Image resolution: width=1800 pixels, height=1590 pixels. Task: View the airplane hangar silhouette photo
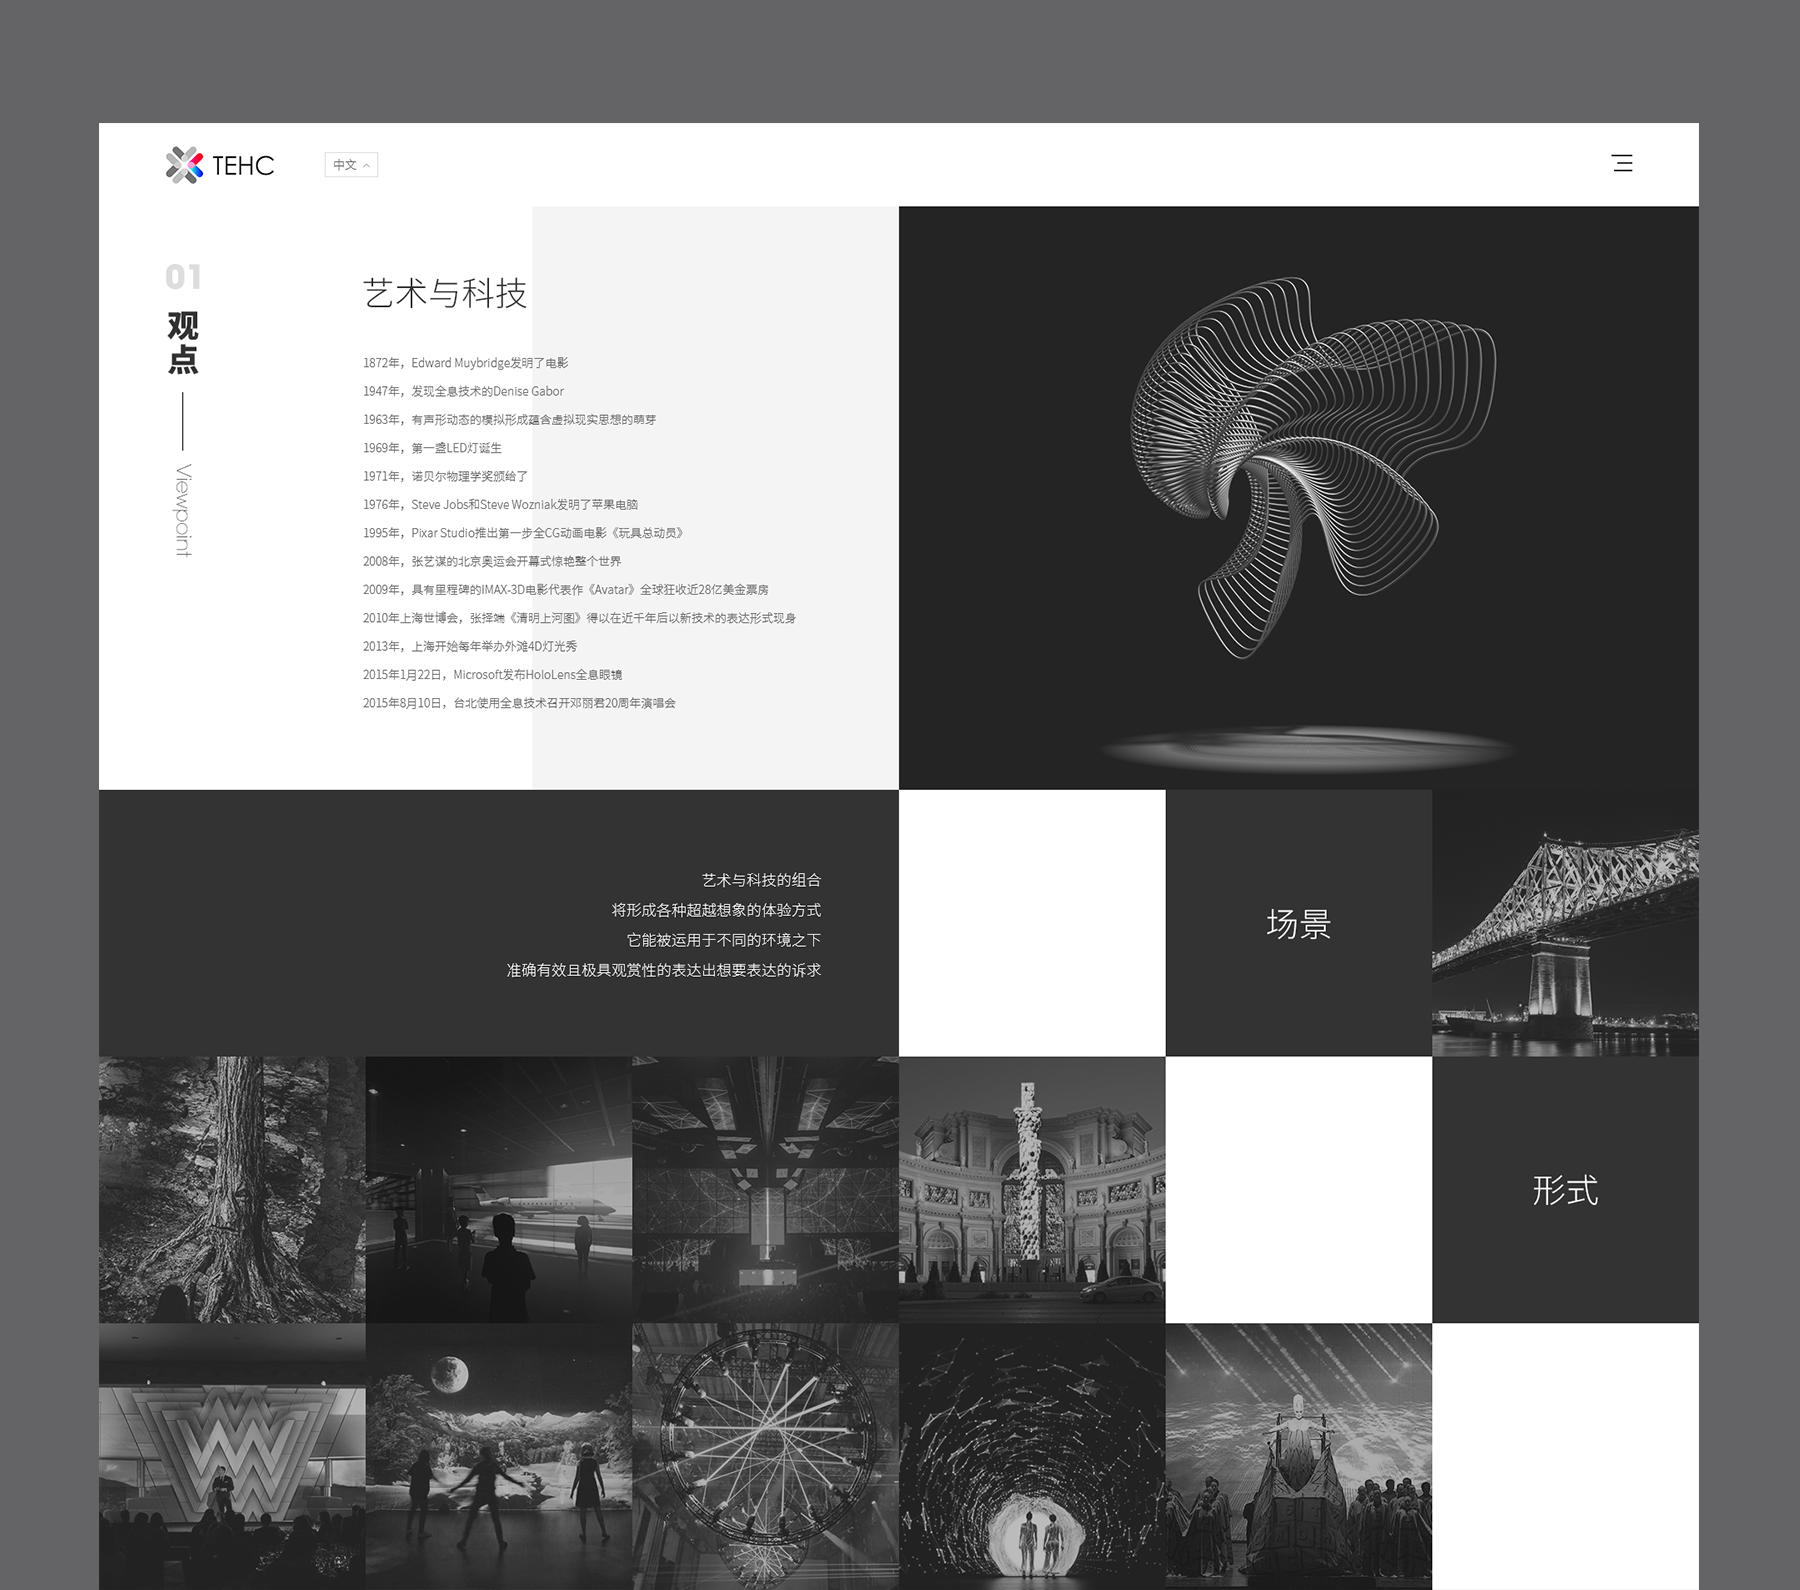pos(498,1190)
